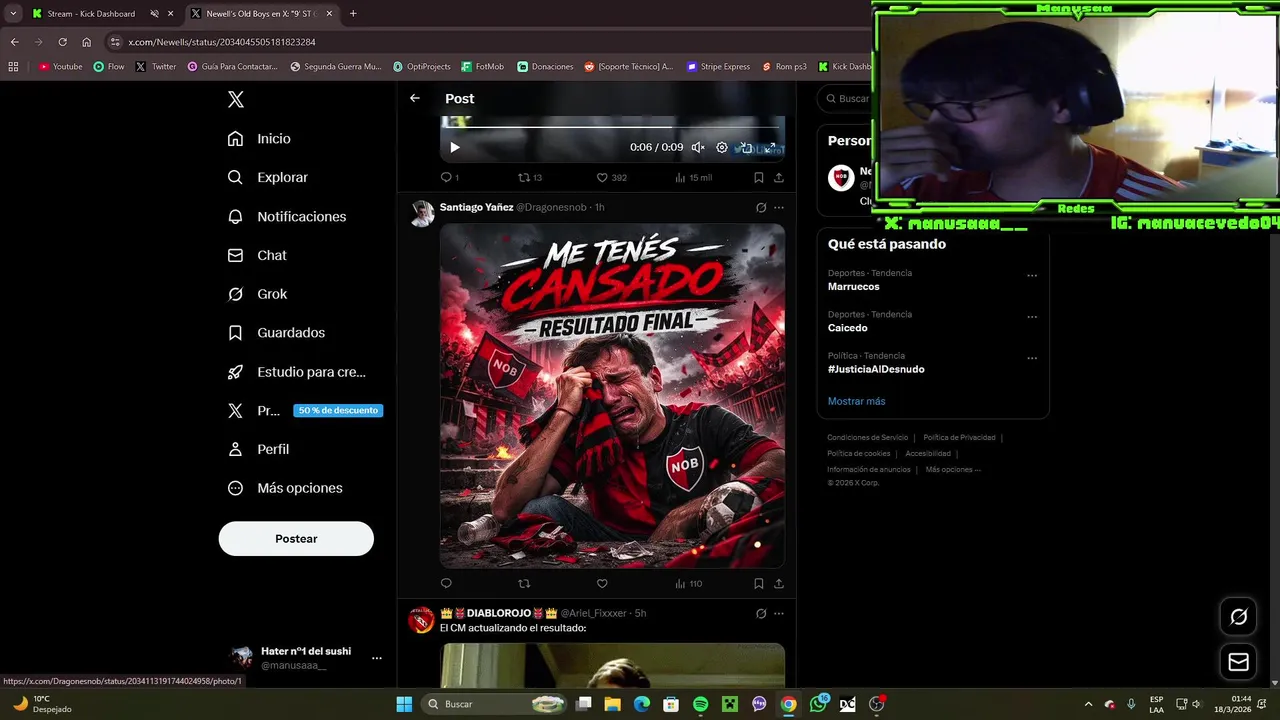Open the floating messages envelope button
1280x720 pixels.
coord(1238,662)
